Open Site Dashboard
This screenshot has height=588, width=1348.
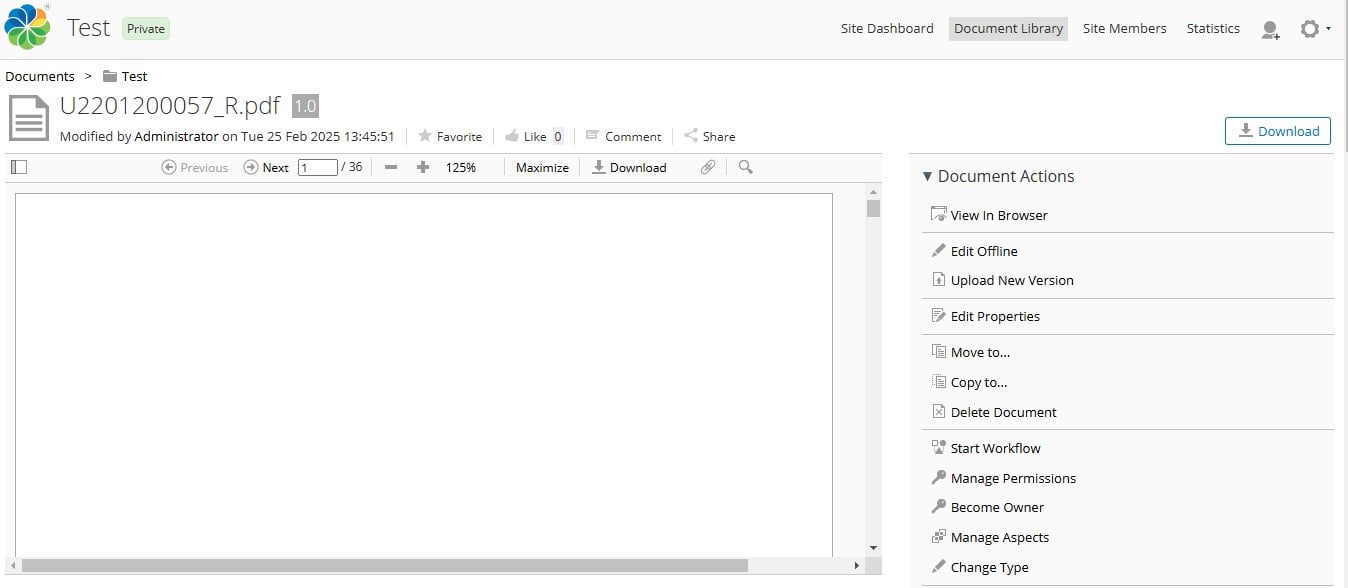[x=887, y=28]
